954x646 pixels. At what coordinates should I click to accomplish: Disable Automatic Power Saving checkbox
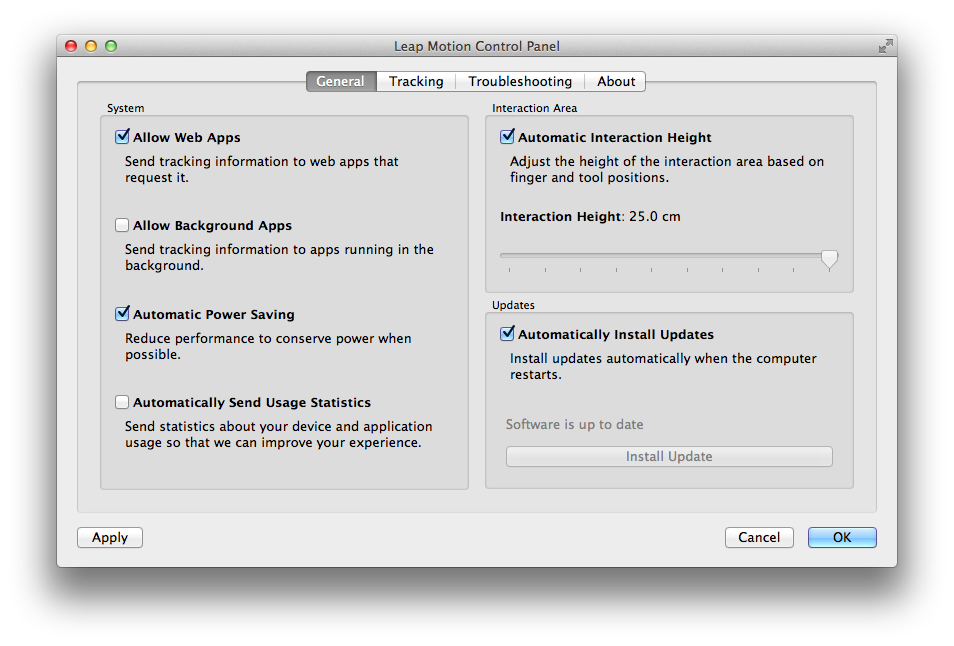pos(122,314)
